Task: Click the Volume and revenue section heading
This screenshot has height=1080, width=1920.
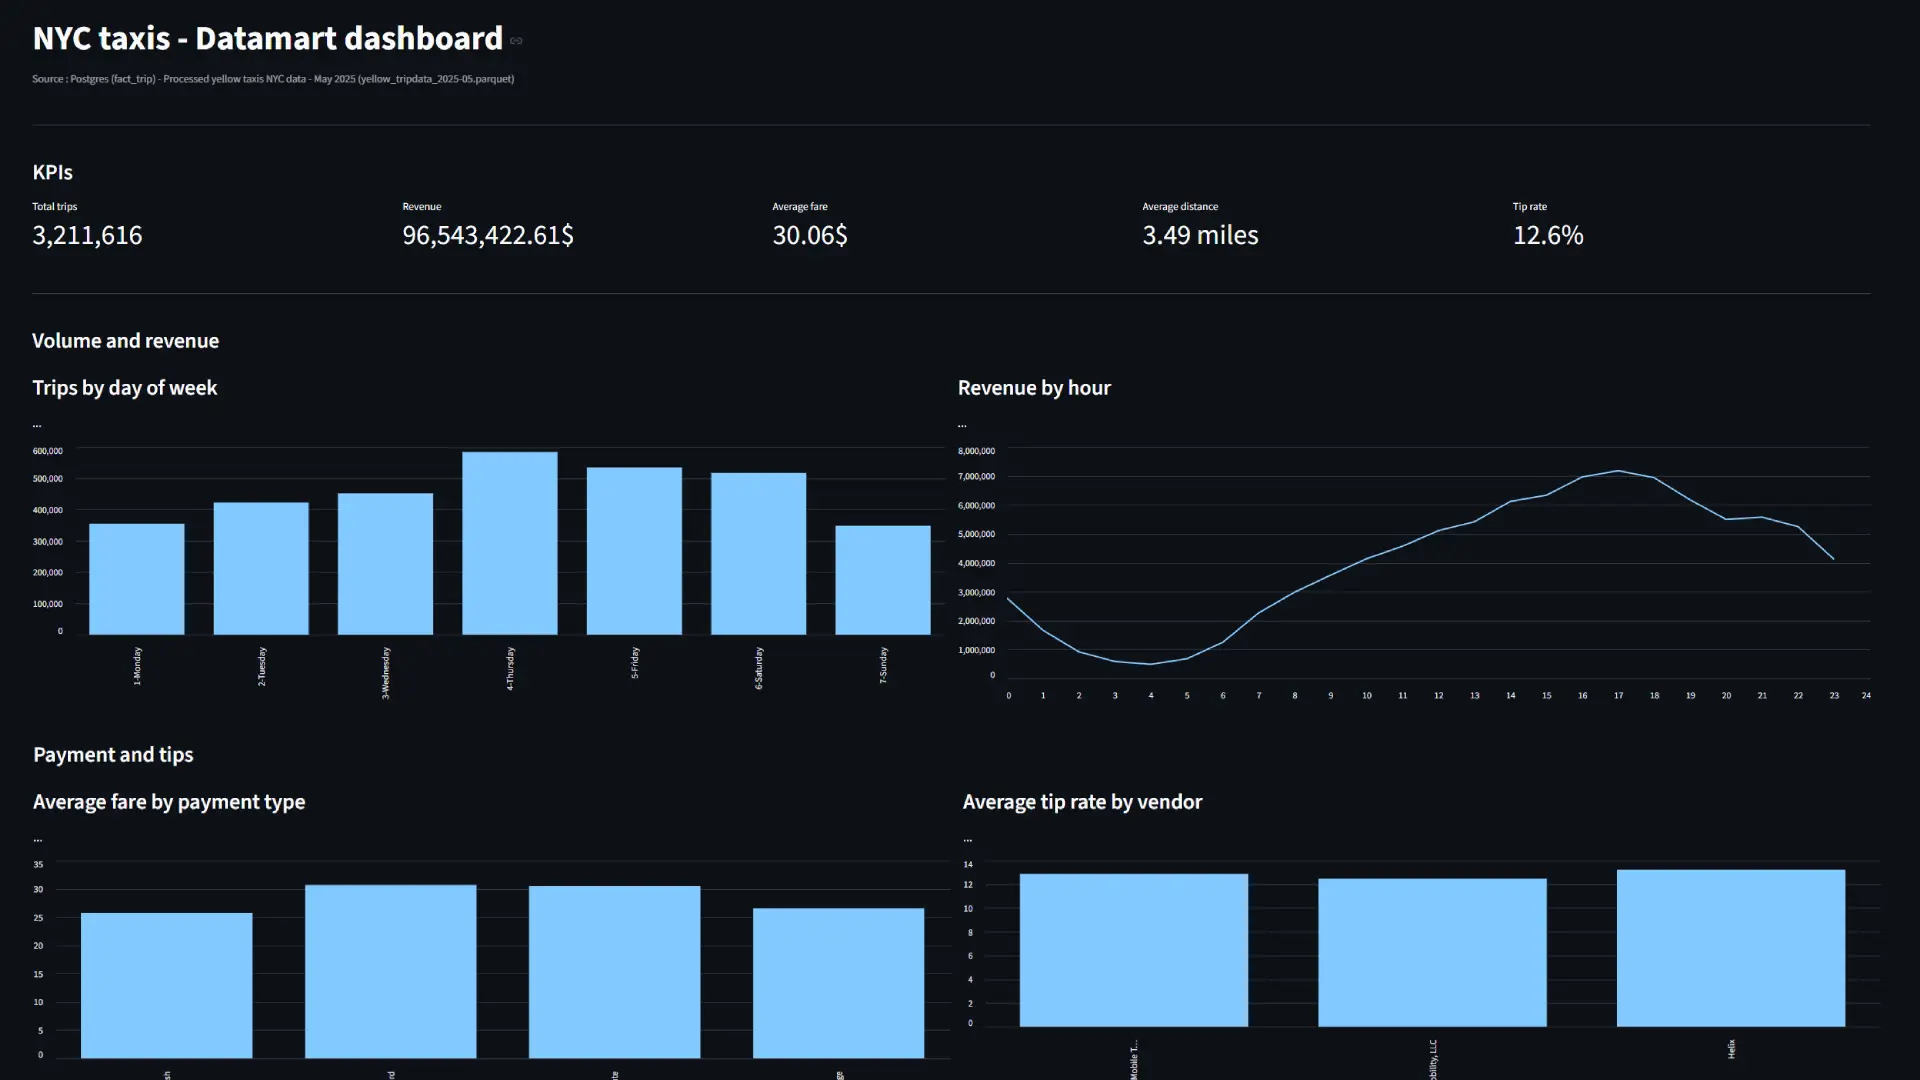Action: click(125, 340)
